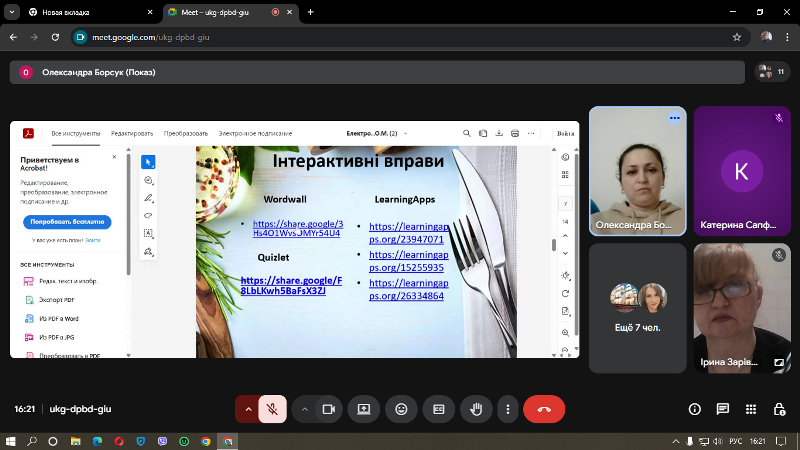Raise your hand
This screenshot has height=450, width=800.
coord(476,409)
